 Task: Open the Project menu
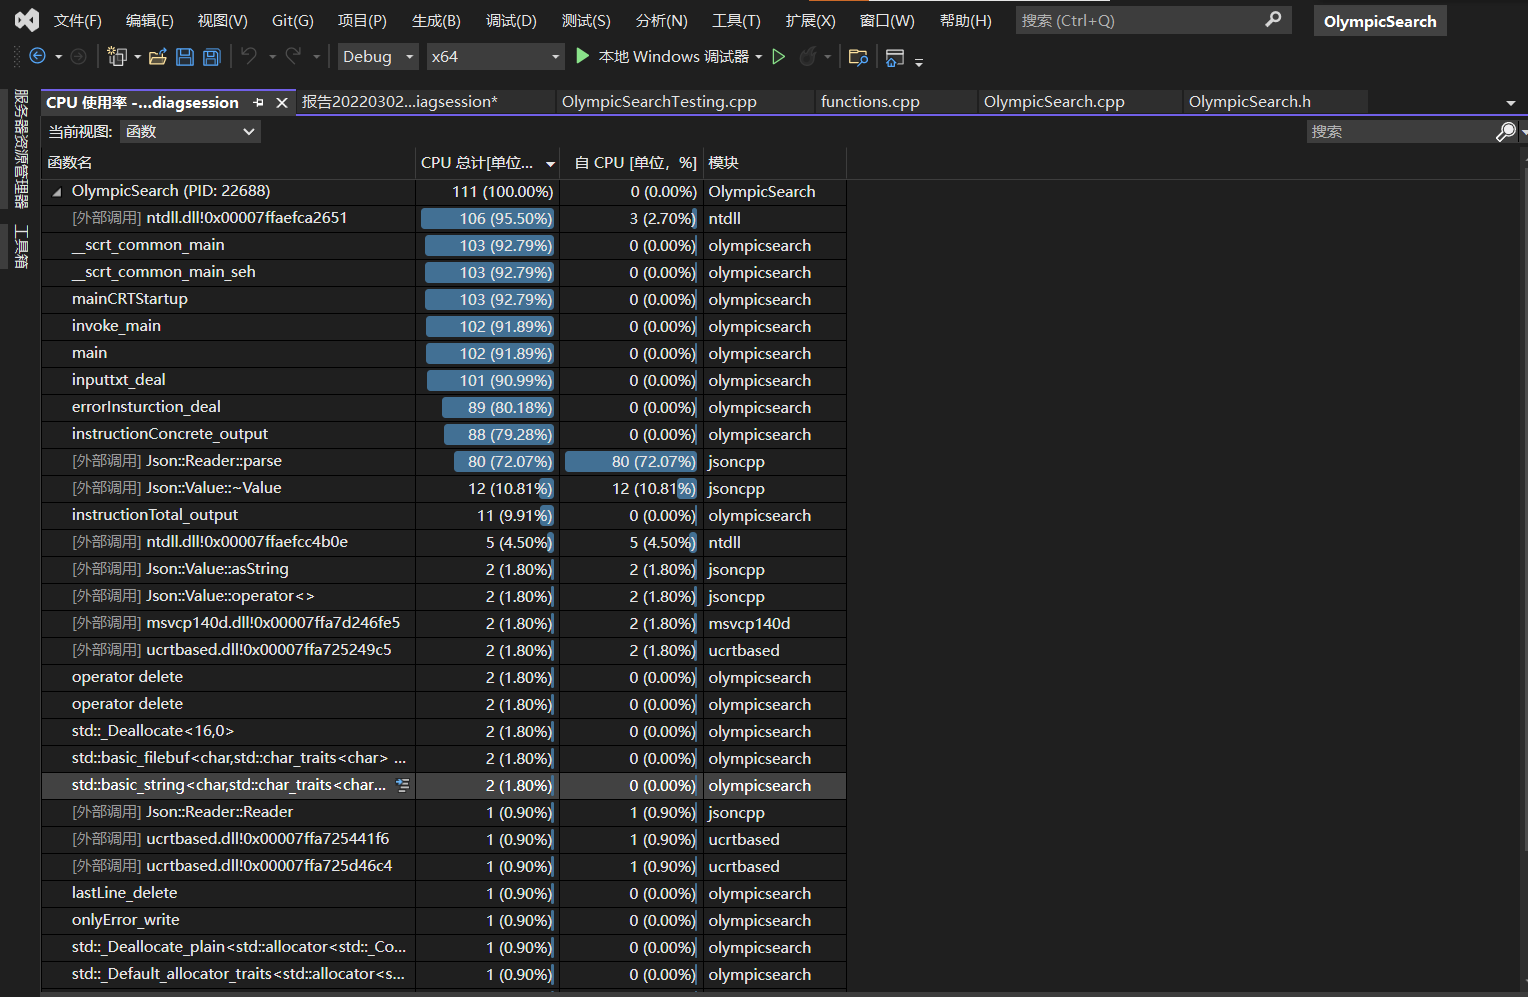pos(362,20)
